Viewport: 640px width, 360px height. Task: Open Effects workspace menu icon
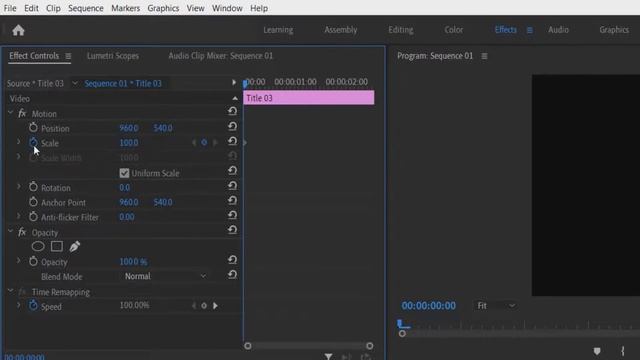pyautogui.click(x=529, y=30)
